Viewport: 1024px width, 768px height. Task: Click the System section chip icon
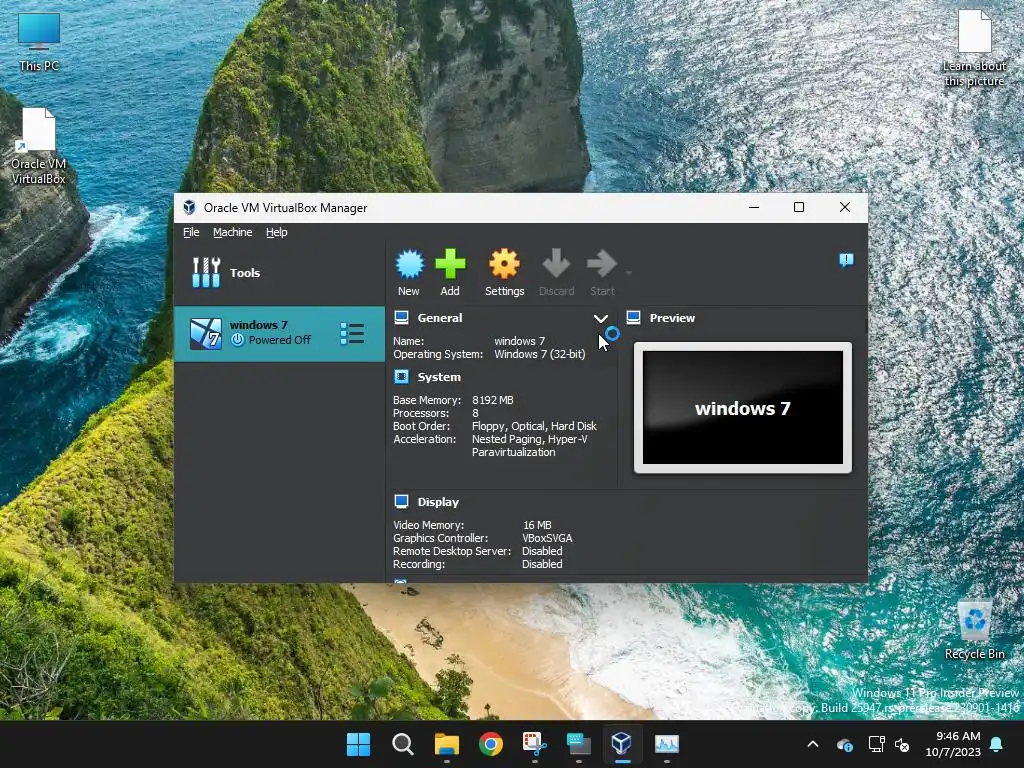point(402,377)
